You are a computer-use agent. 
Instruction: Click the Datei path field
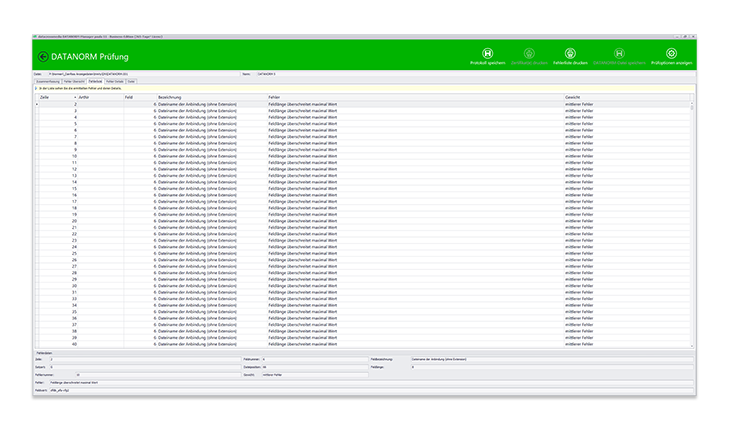144,74
